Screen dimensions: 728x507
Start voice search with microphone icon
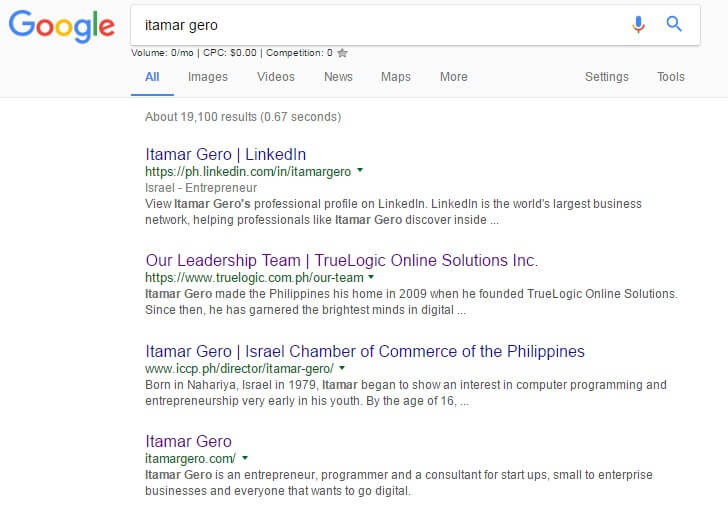638,24
